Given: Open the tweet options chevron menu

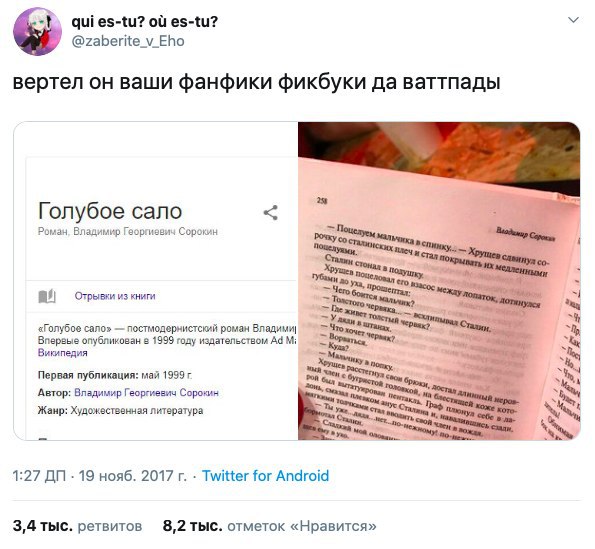Looking at the screenshot, I should [x=573, y=20].
